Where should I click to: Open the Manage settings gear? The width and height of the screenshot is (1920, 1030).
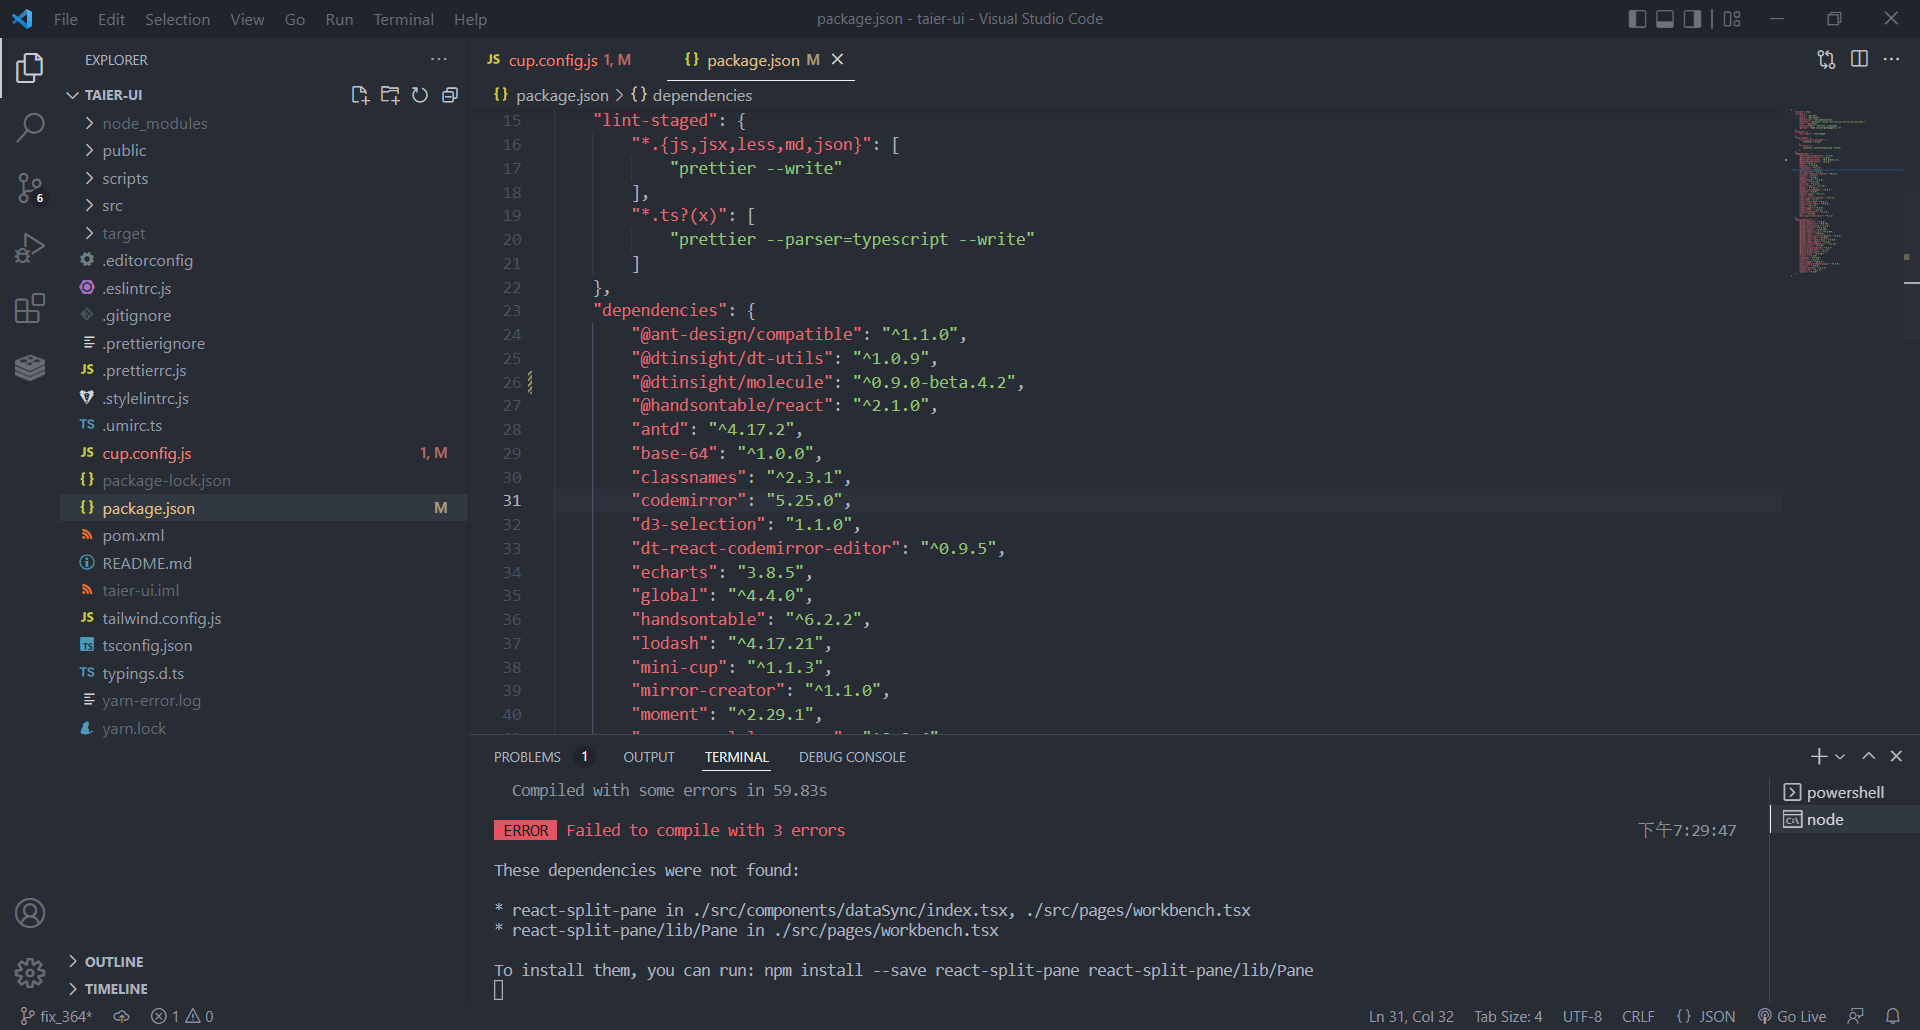tap(30, 972)
